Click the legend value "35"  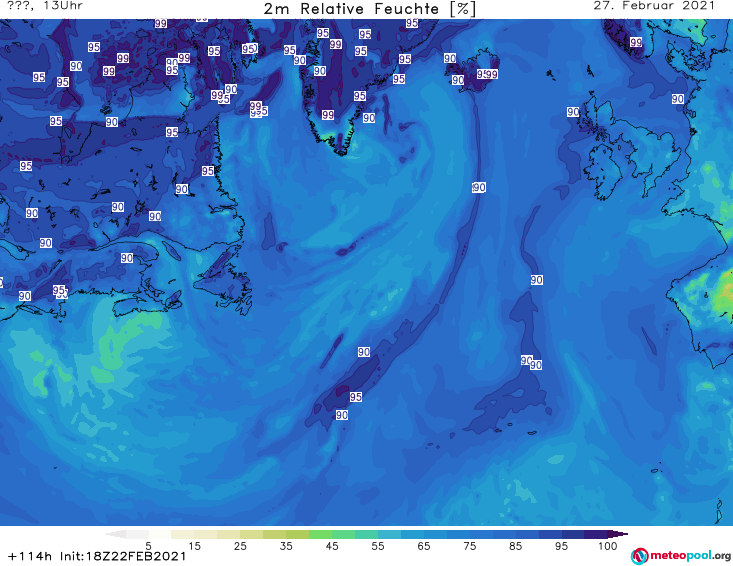286,546
